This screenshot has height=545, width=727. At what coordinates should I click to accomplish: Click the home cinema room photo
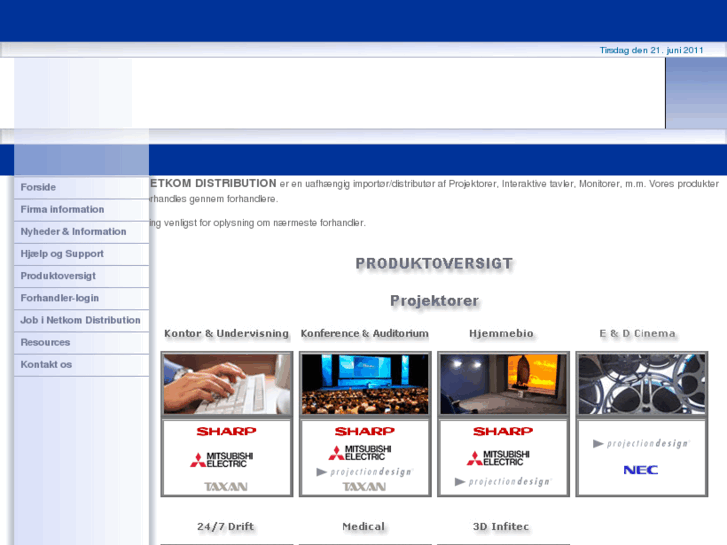coord(503,384)
